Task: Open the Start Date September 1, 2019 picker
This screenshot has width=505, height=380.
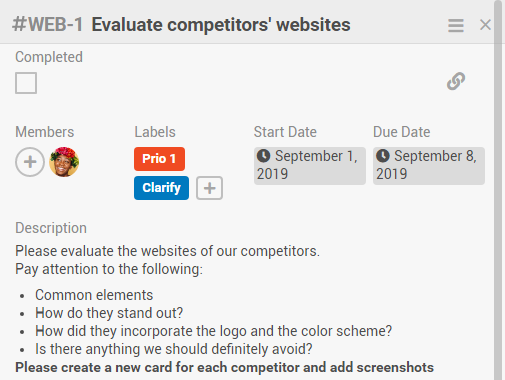Action: (310, 166)
